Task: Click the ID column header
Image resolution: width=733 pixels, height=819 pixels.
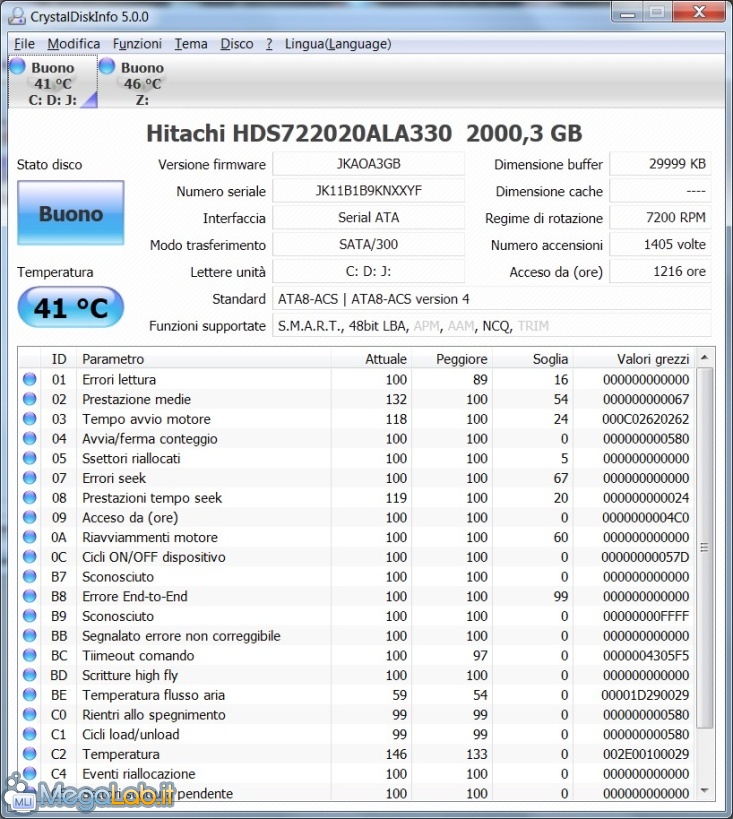Action: [x=59, y=359]
